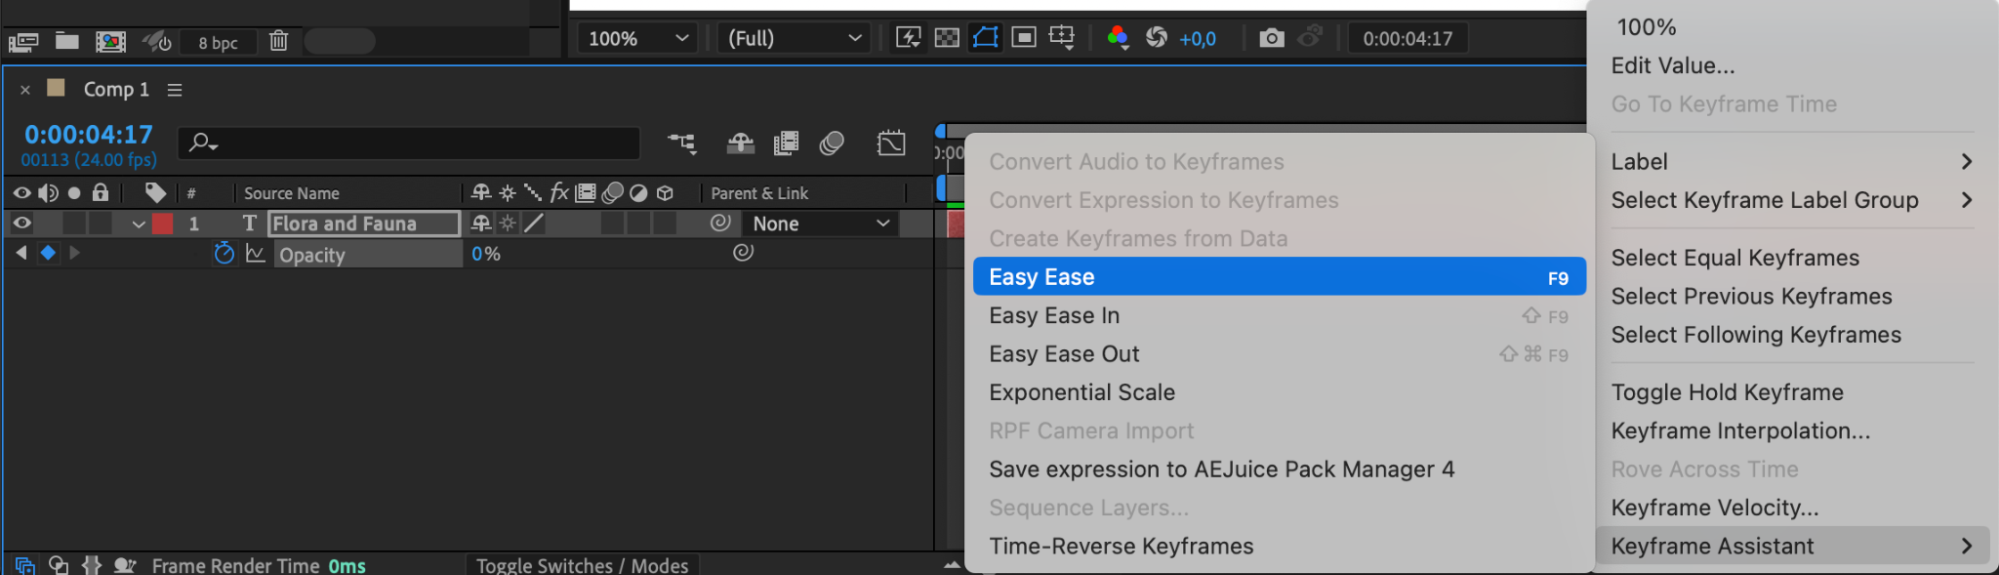Open the 100% magnification dropdown
The width and height of the screenshot is (1999, 575).
[x=639, y=38]
